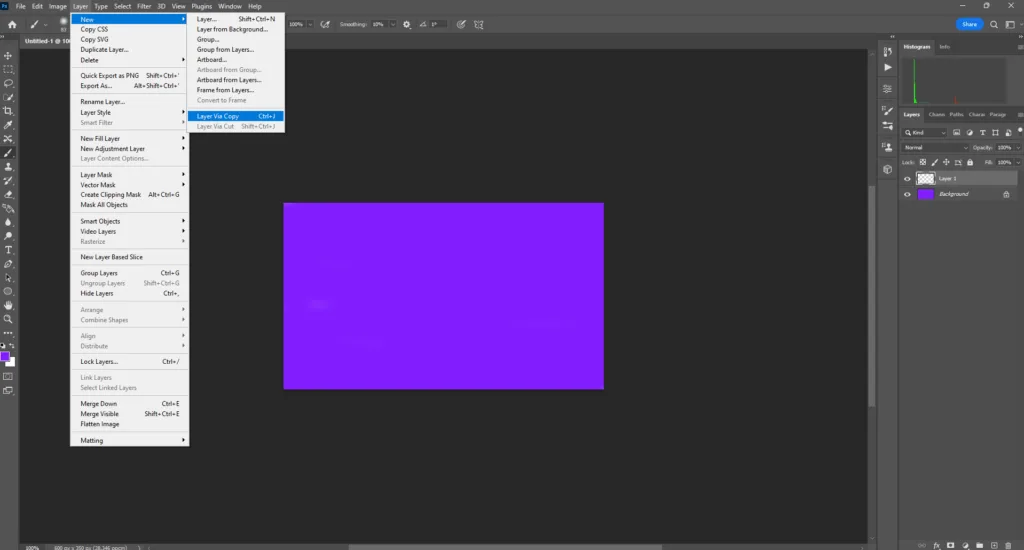Open the Actions panel play icon
Screen dimensions: 1024x550
click(888, 67)
